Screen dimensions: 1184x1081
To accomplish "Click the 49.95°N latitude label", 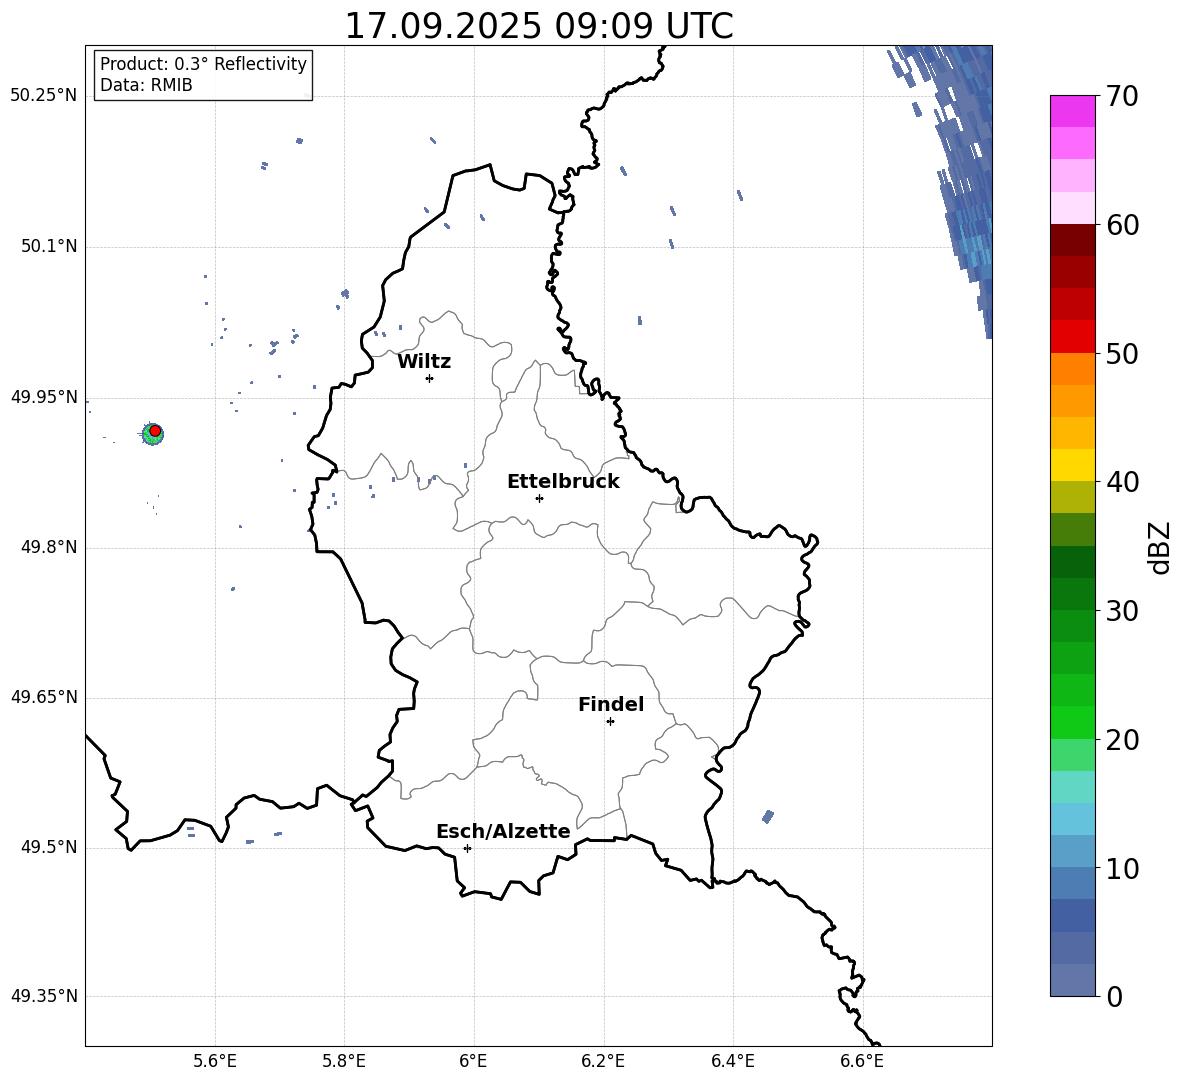I will click(x=44, y=397).
